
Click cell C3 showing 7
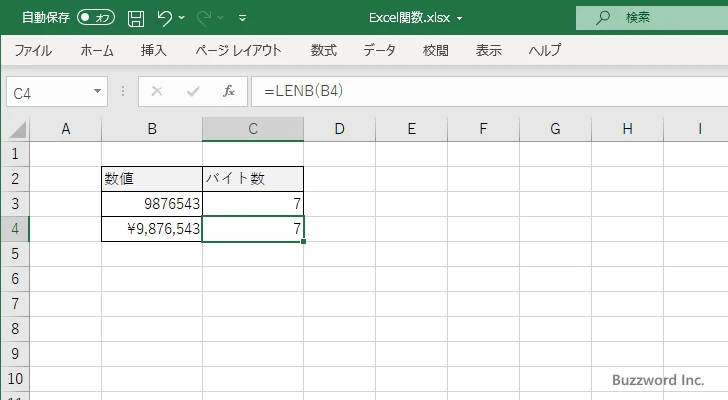pos(253,204)
